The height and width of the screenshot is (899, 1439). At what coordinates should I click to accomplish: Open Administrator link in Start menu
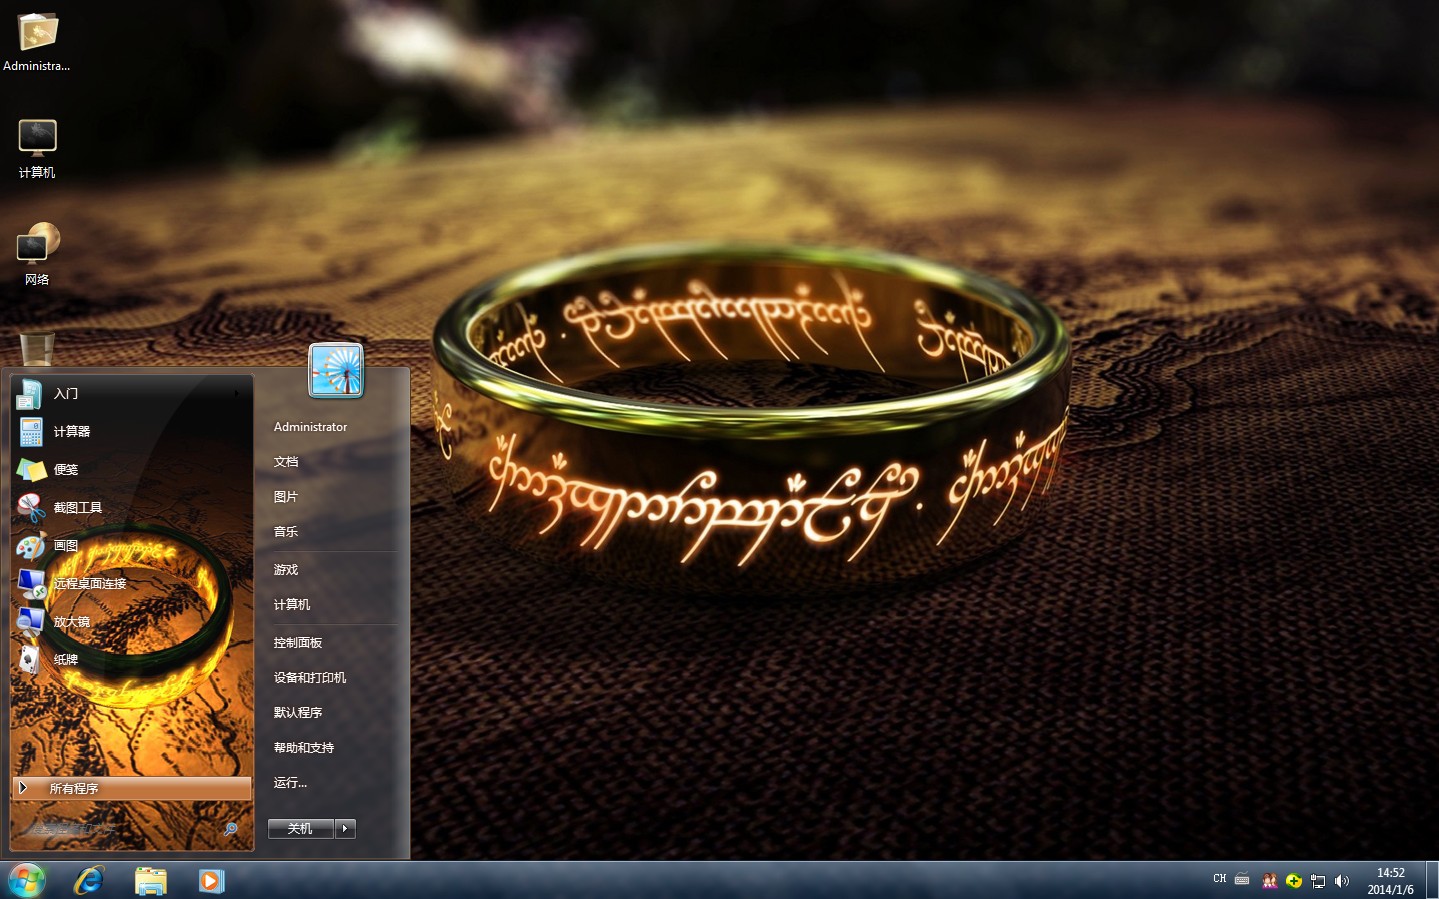point(311,427)
